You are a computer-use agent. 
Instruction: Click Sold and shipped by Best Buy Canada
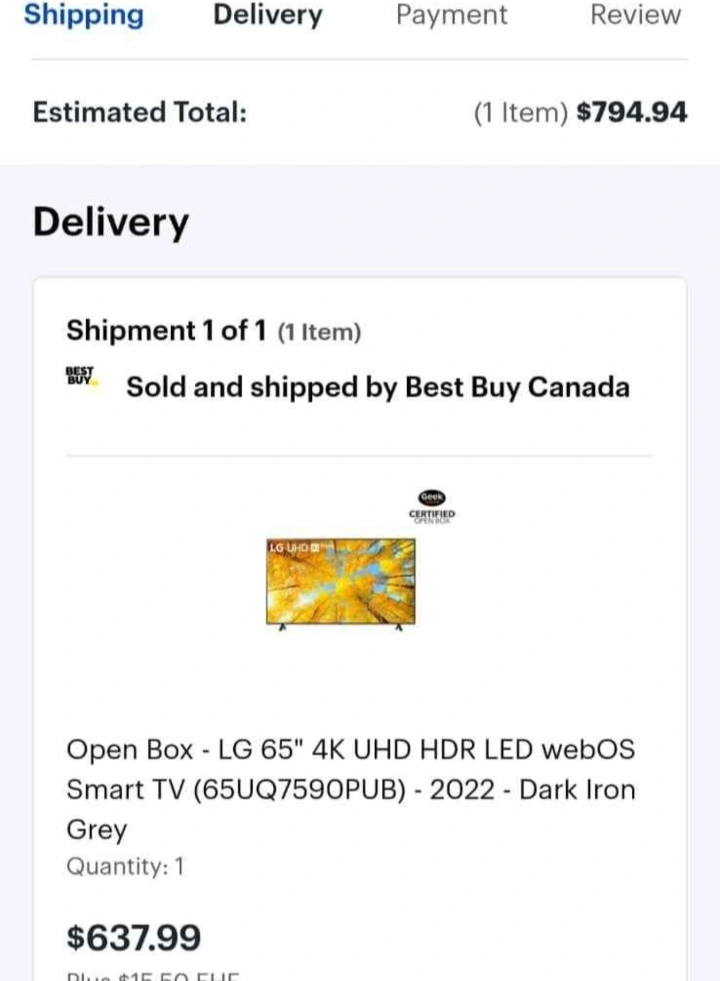377,388
